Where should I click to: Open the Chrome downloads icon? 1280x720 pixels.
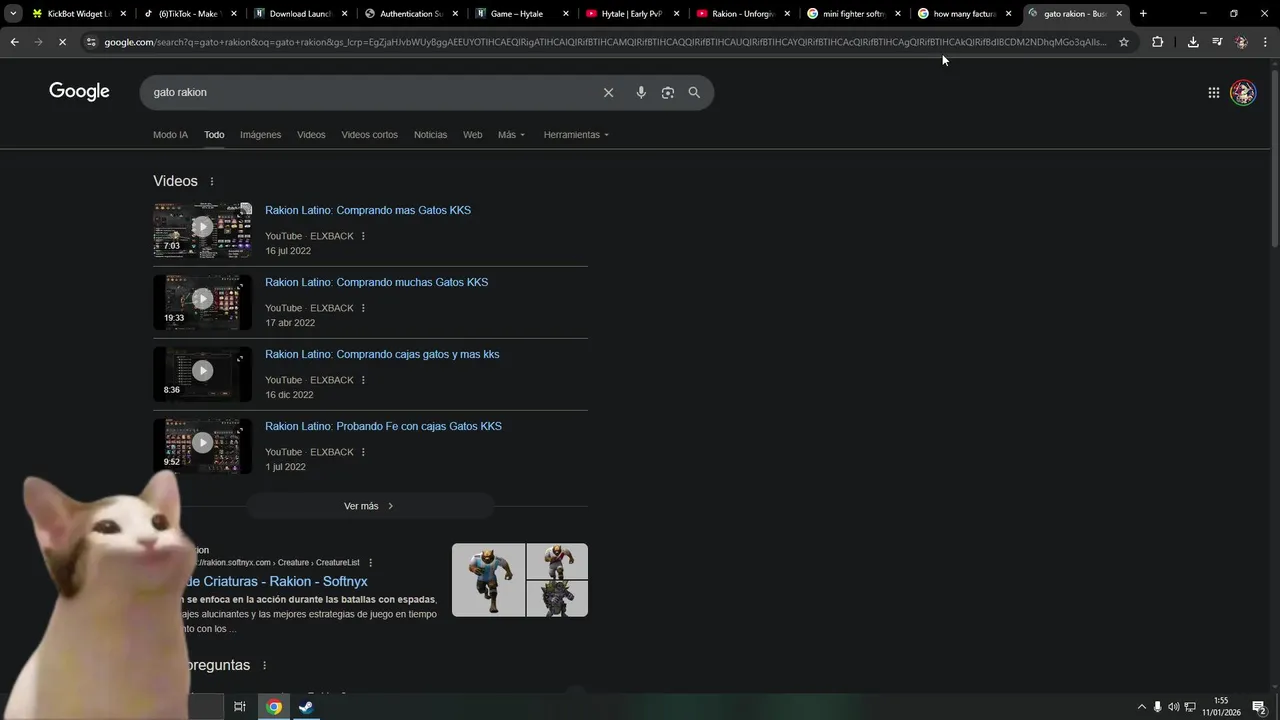1193,42
